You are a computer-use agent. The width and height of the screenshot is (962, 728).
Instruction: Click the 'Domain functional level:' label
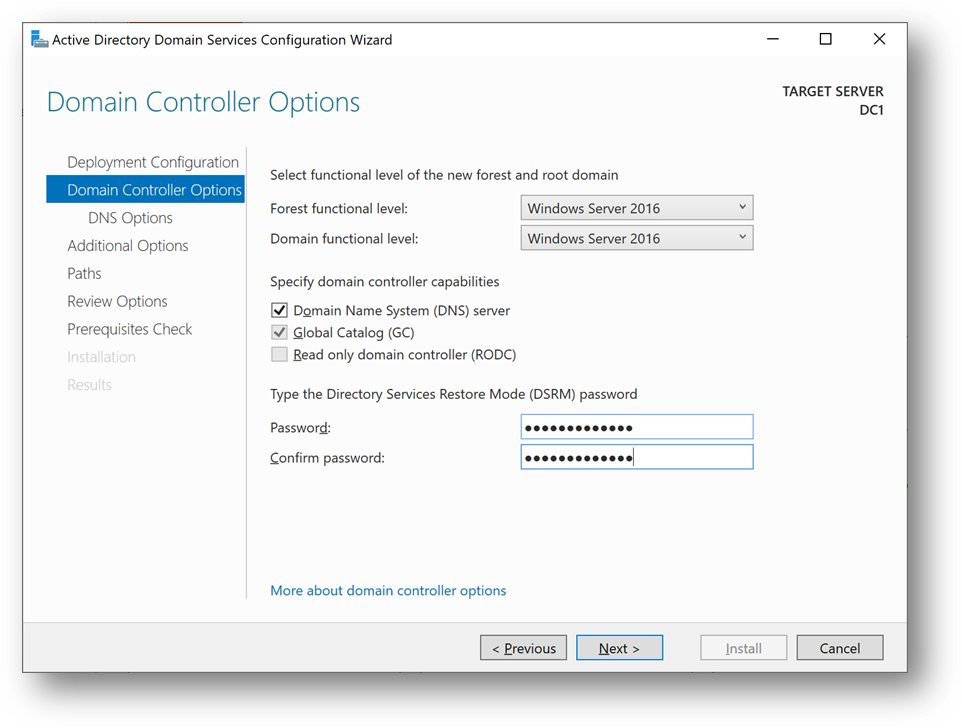pyautogui.click(x=344, y=239)
